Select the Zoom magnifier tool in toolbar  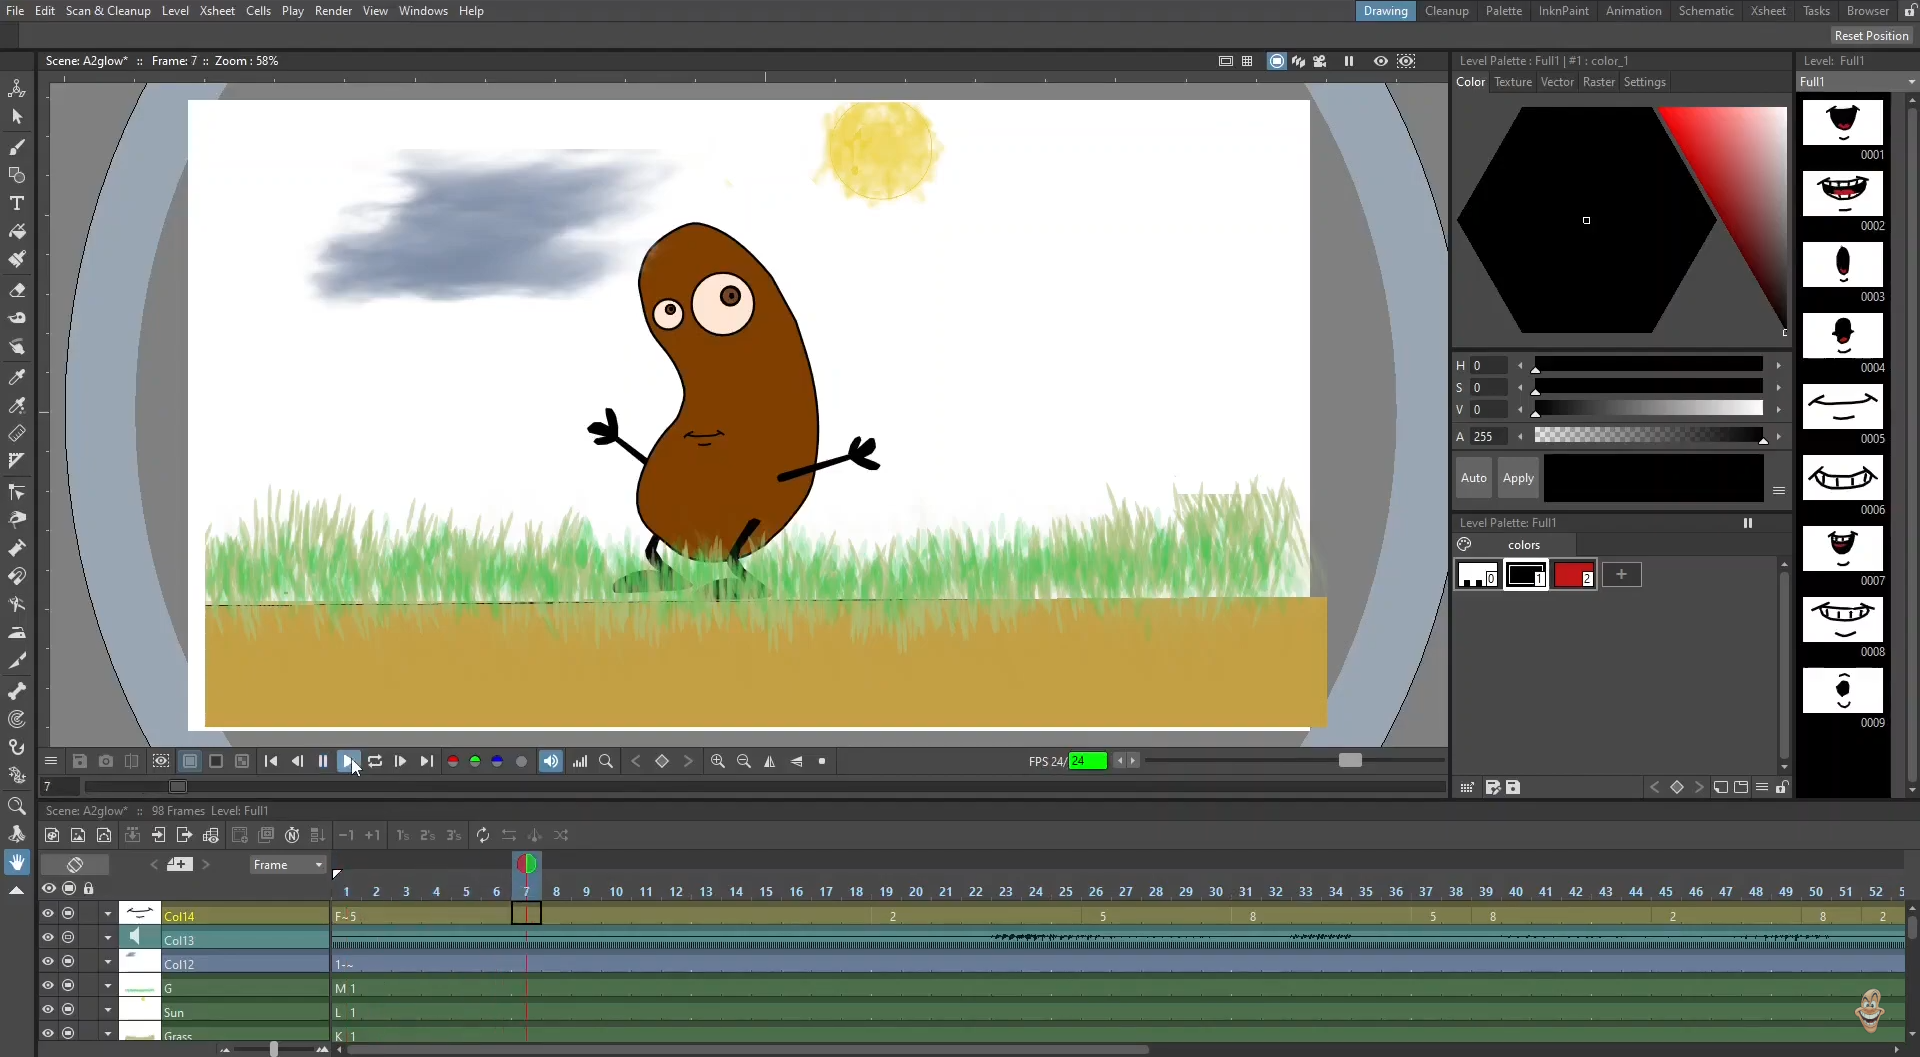coord(17,806)
